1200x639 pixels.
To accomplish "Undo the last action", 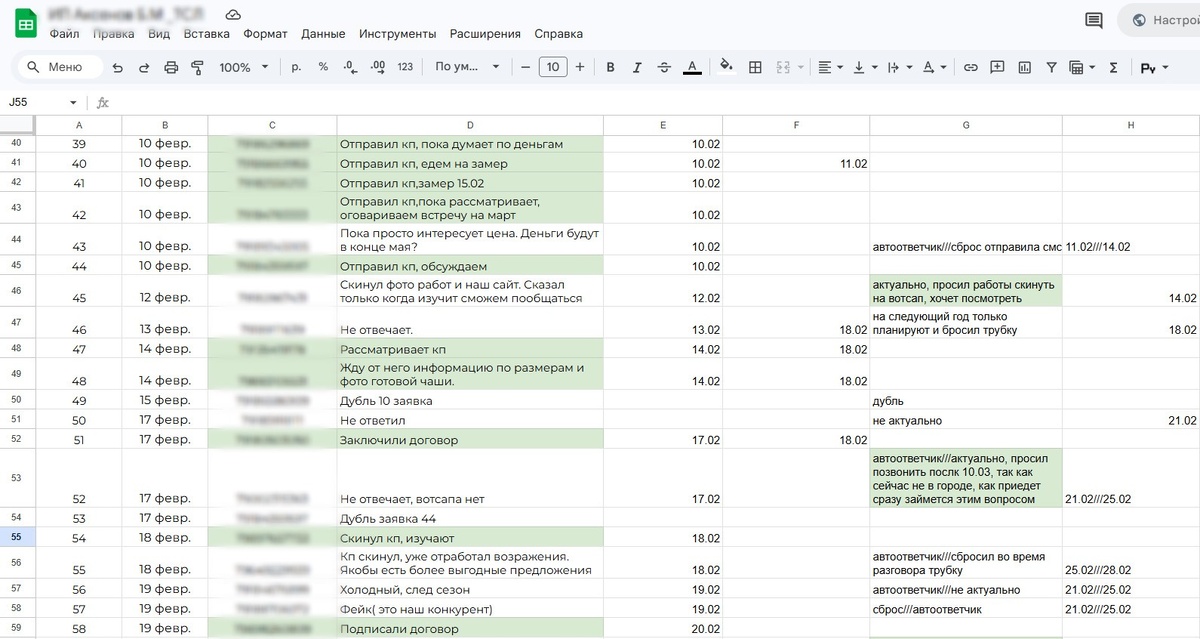I will [118, 67].
